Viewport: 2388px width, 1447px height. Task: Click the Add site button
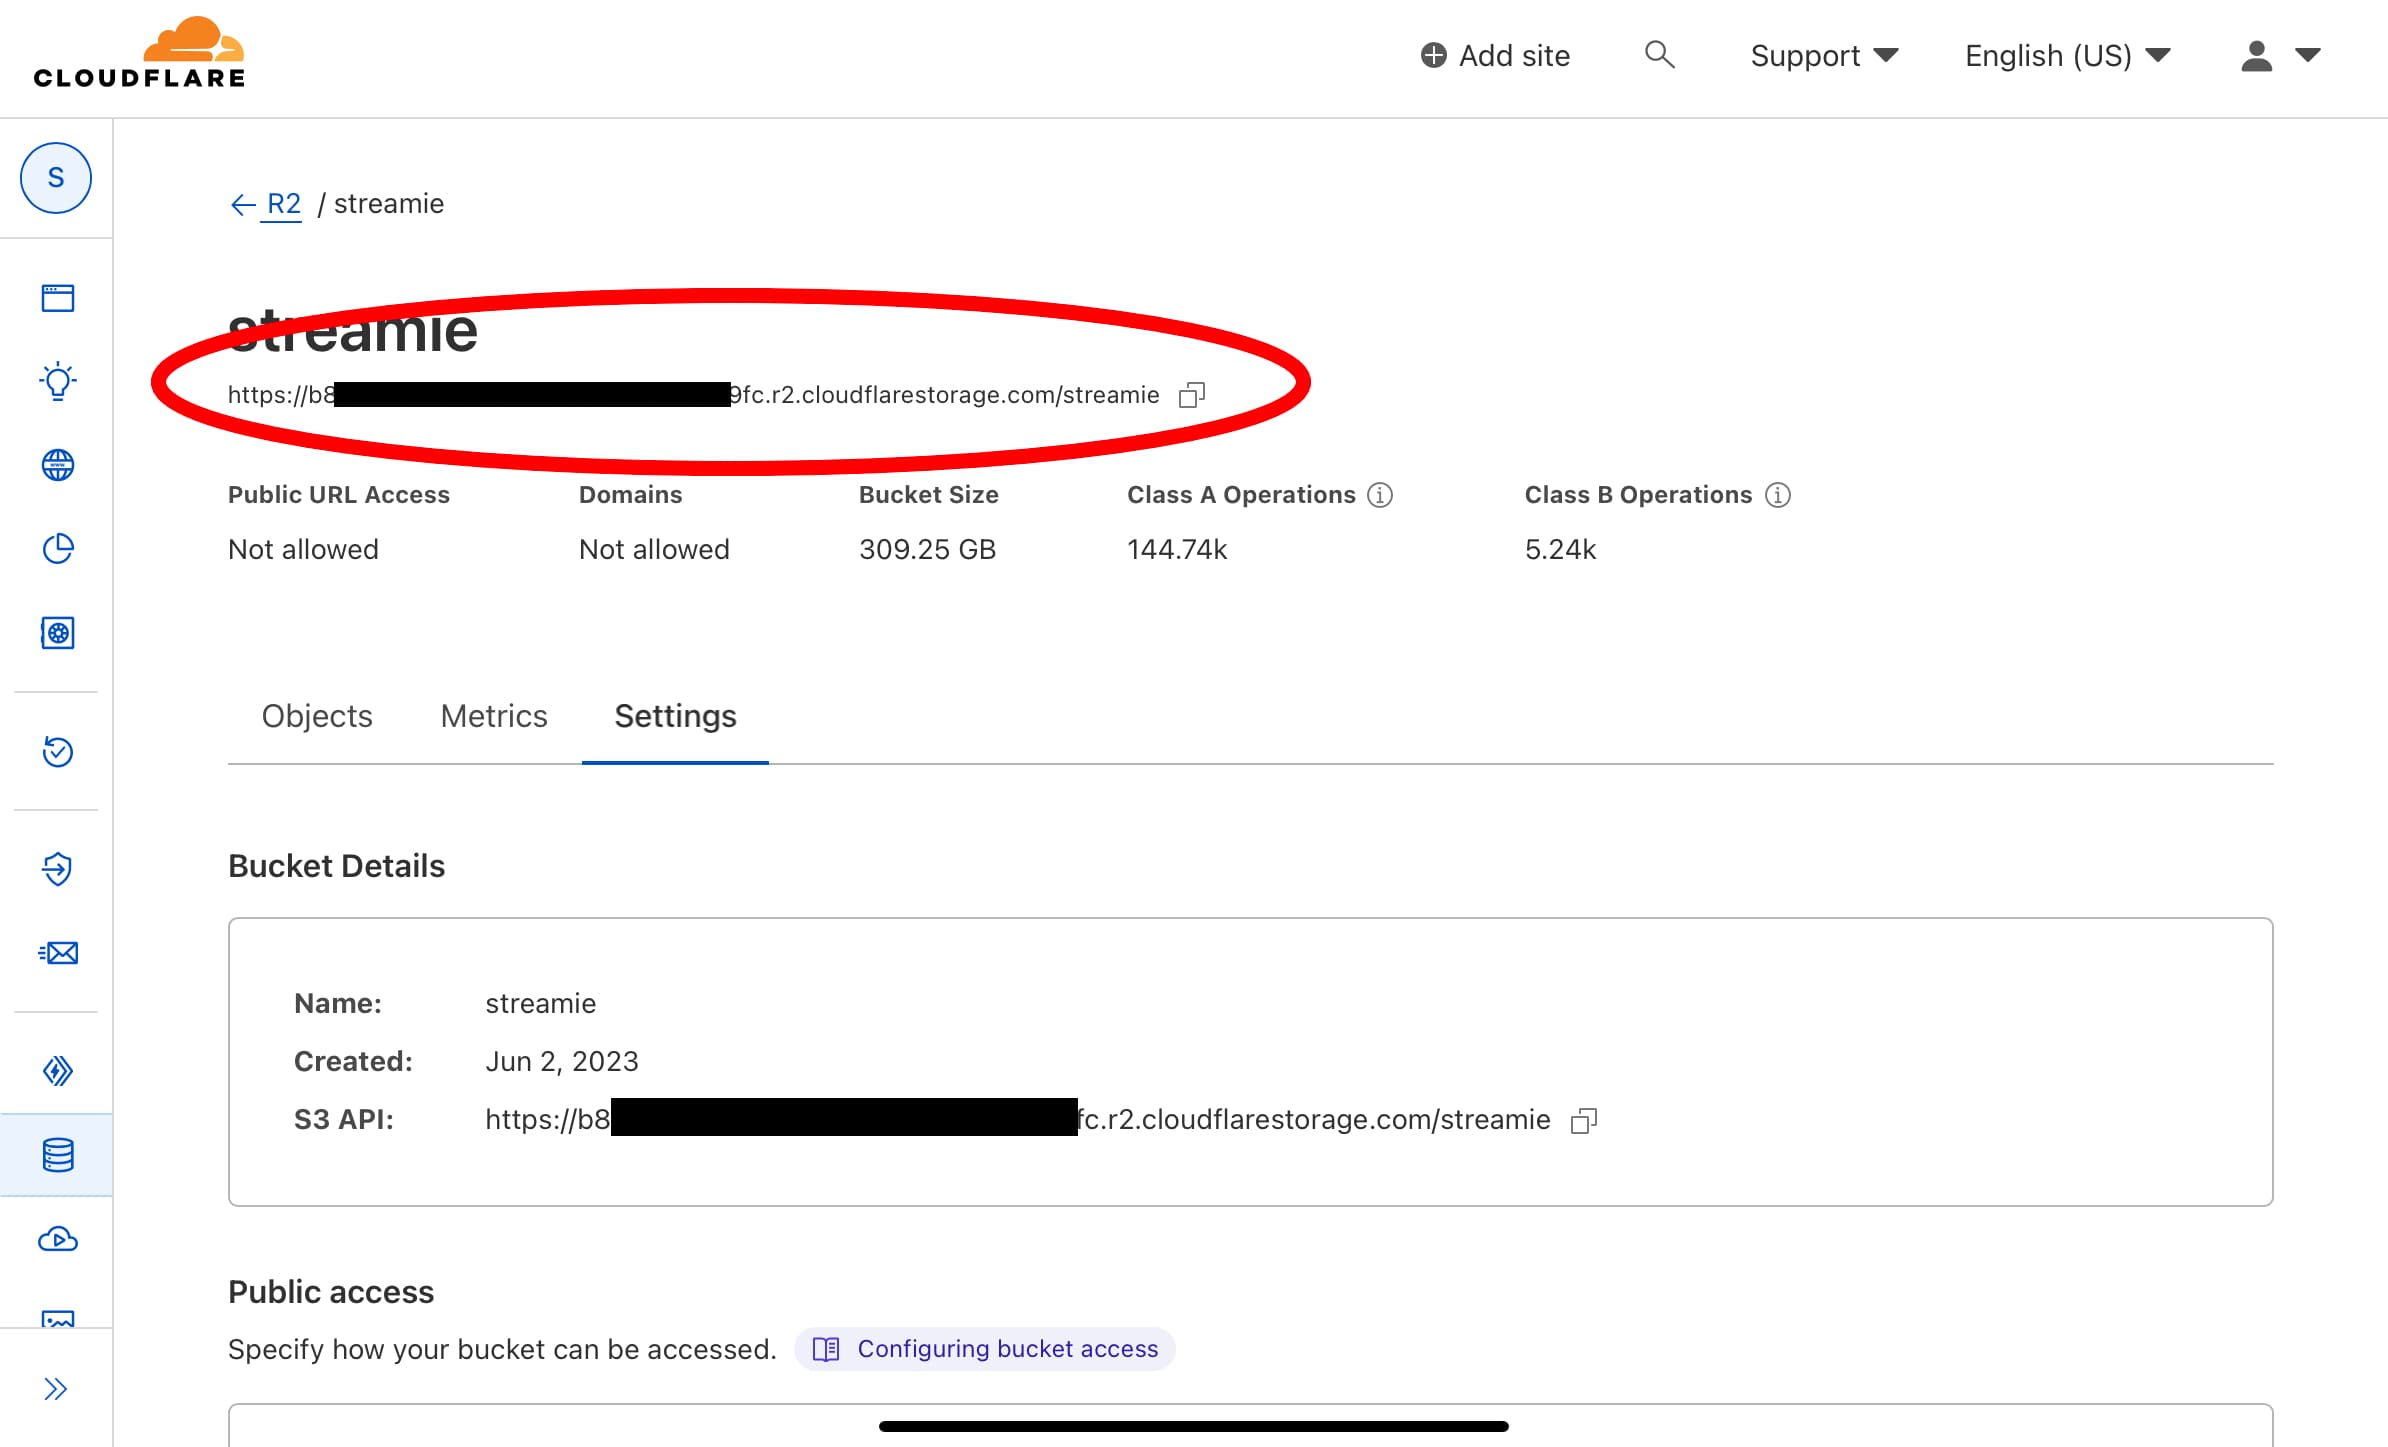[x=1498, y=55]
